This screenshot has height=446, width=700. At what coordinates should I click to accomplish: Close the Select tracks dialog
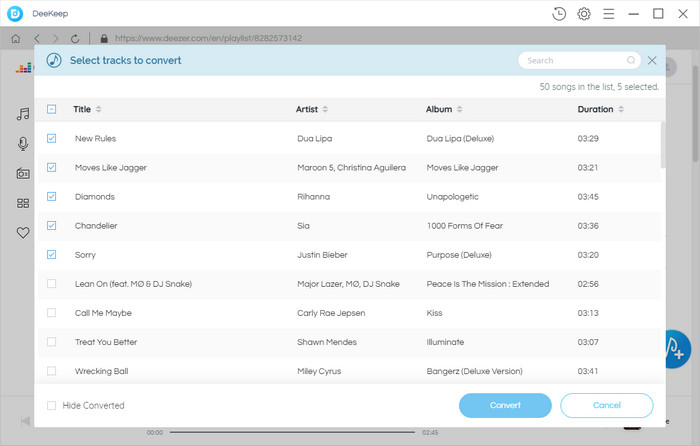[652, 60]
